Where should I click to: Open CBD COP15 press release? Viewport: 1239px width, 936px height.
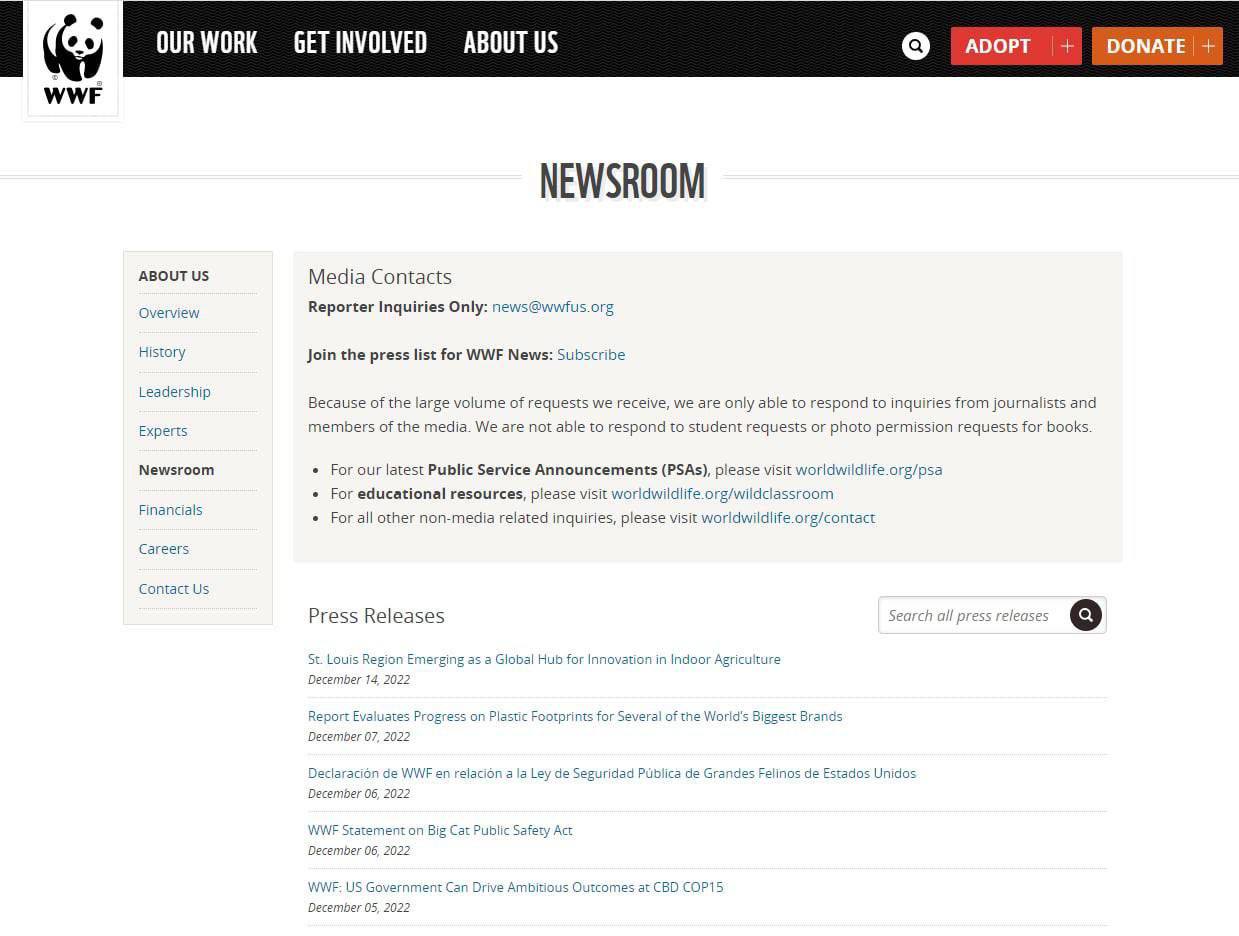pos(515,888)
